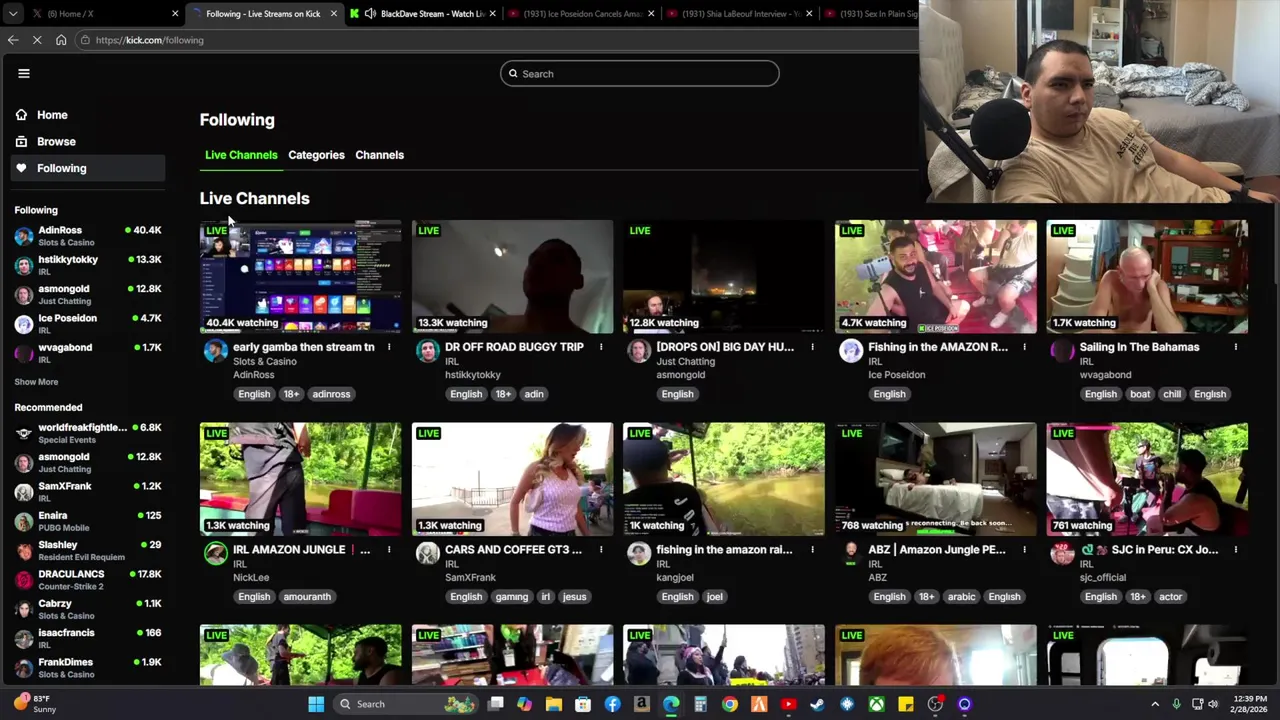Viewport: 1280px width, 720px height.
Task: Open DR OFF ROAD BUGGY TRIP thumbnail
Action: 512,277
